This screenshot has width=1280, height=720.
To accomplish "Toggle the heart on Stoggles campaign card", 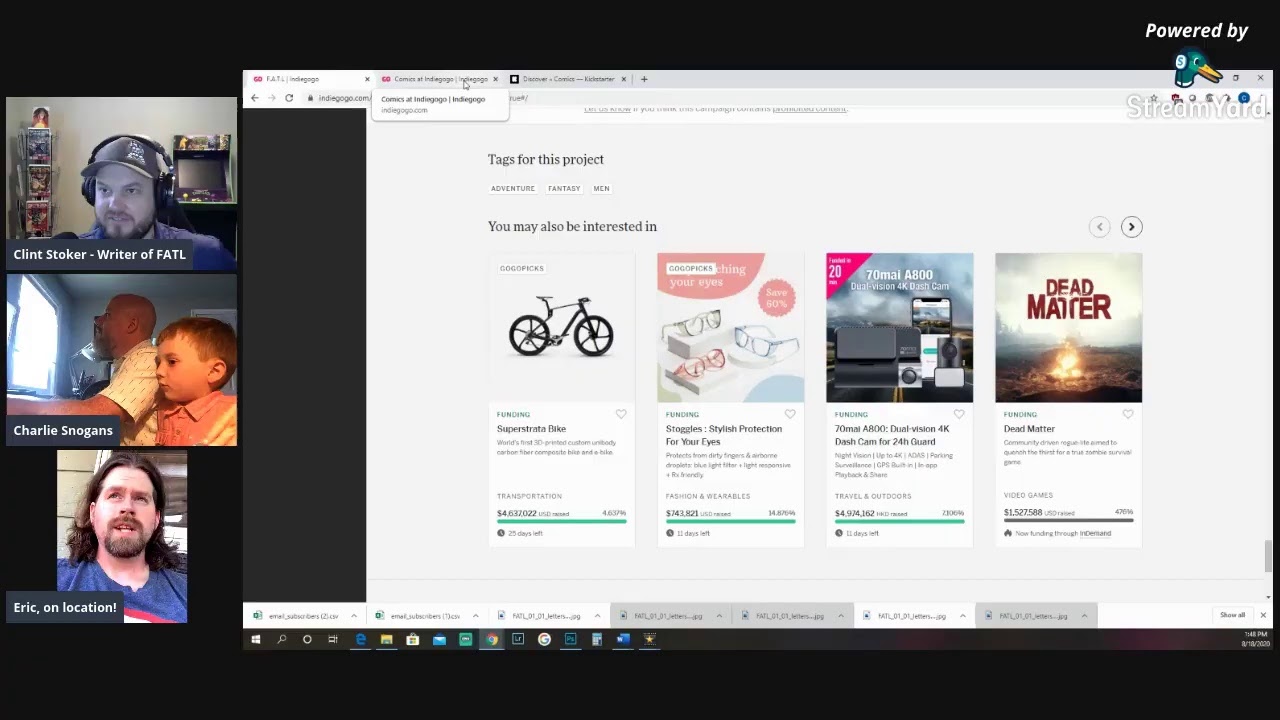I will [x=790, y=414].
